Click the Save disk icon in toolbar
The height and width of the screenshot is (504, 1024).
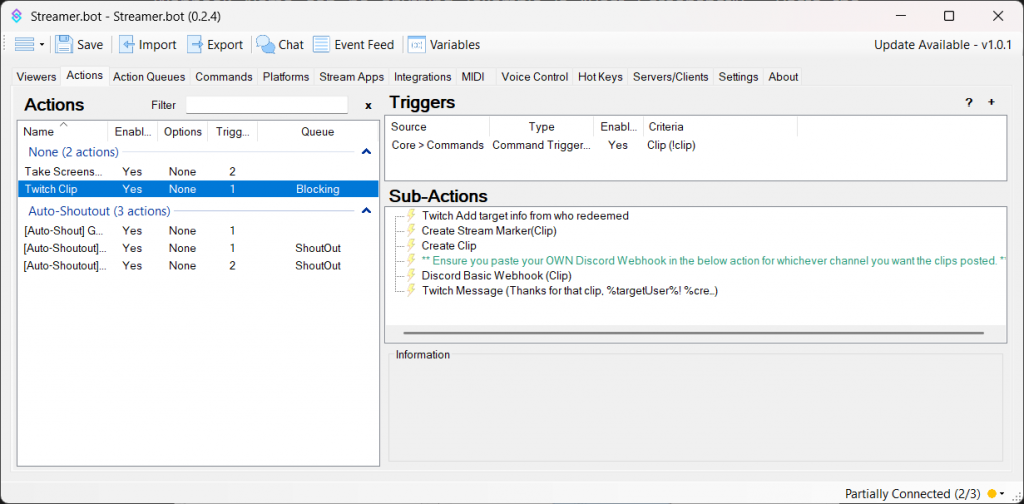pyautogui.click(x=65, y=45)
